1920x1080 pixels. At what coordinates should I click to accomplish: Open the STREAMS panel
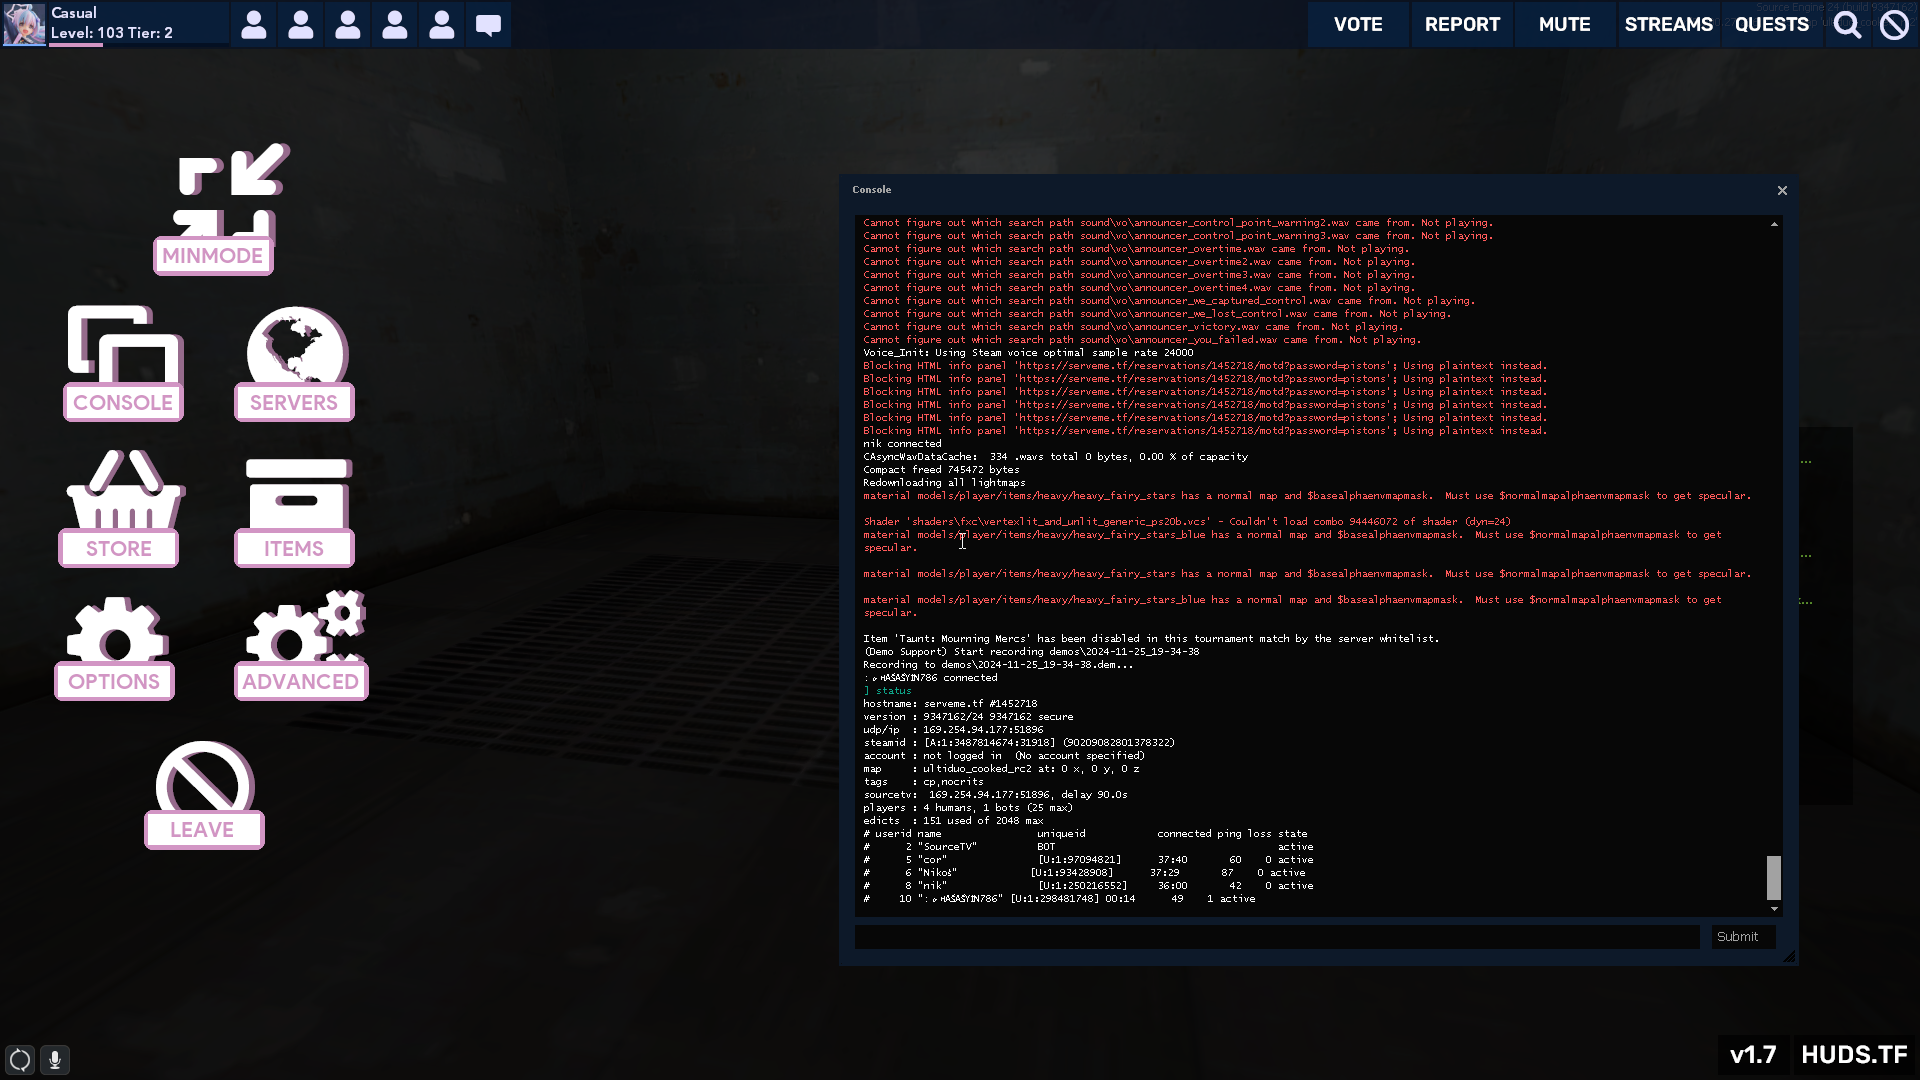pos(1668,24)
